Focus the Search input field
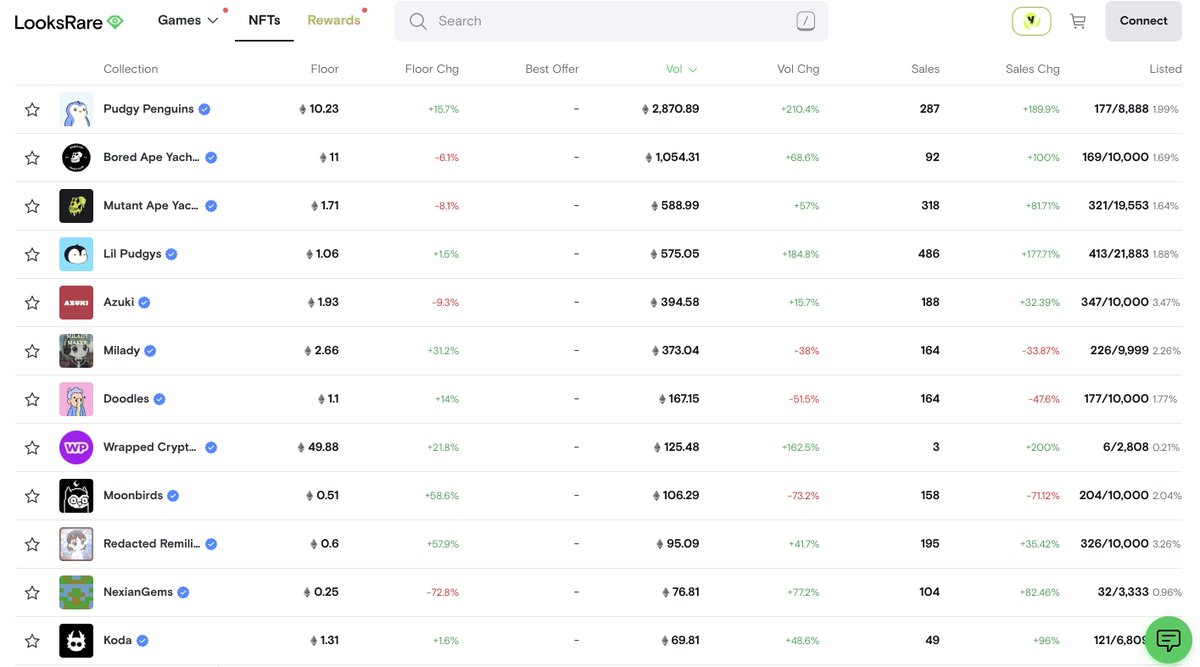Screen dimensions: 1200x667 (611, 21)
